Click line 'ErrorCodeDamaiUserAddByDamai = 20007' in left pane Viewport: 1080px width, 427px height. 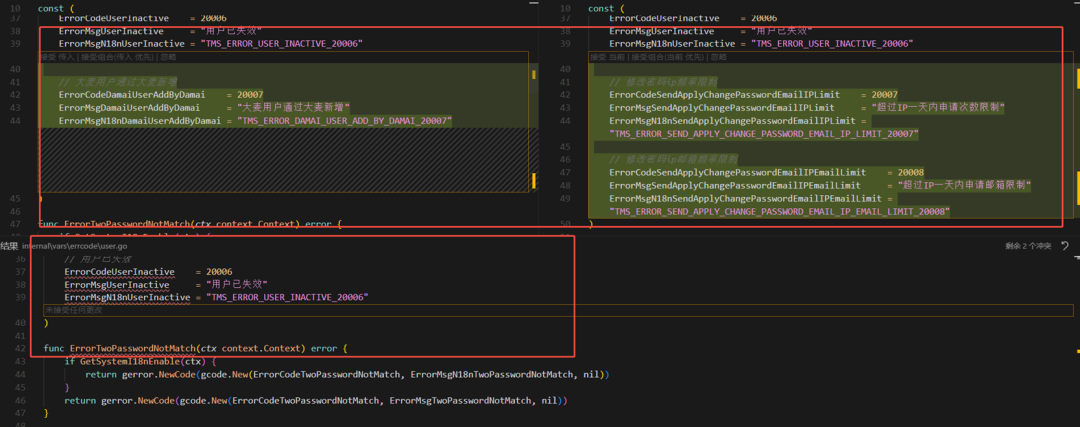click(x=160, y=94)
